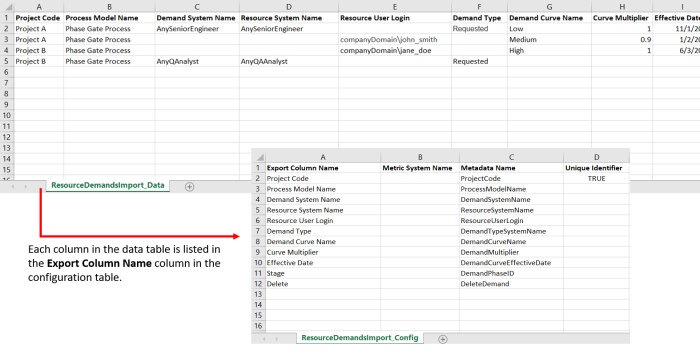Viewport: 700px width, 360px height.
Task: Select 'DemandMultiplier' metadata cell
Action: (511, 252)
